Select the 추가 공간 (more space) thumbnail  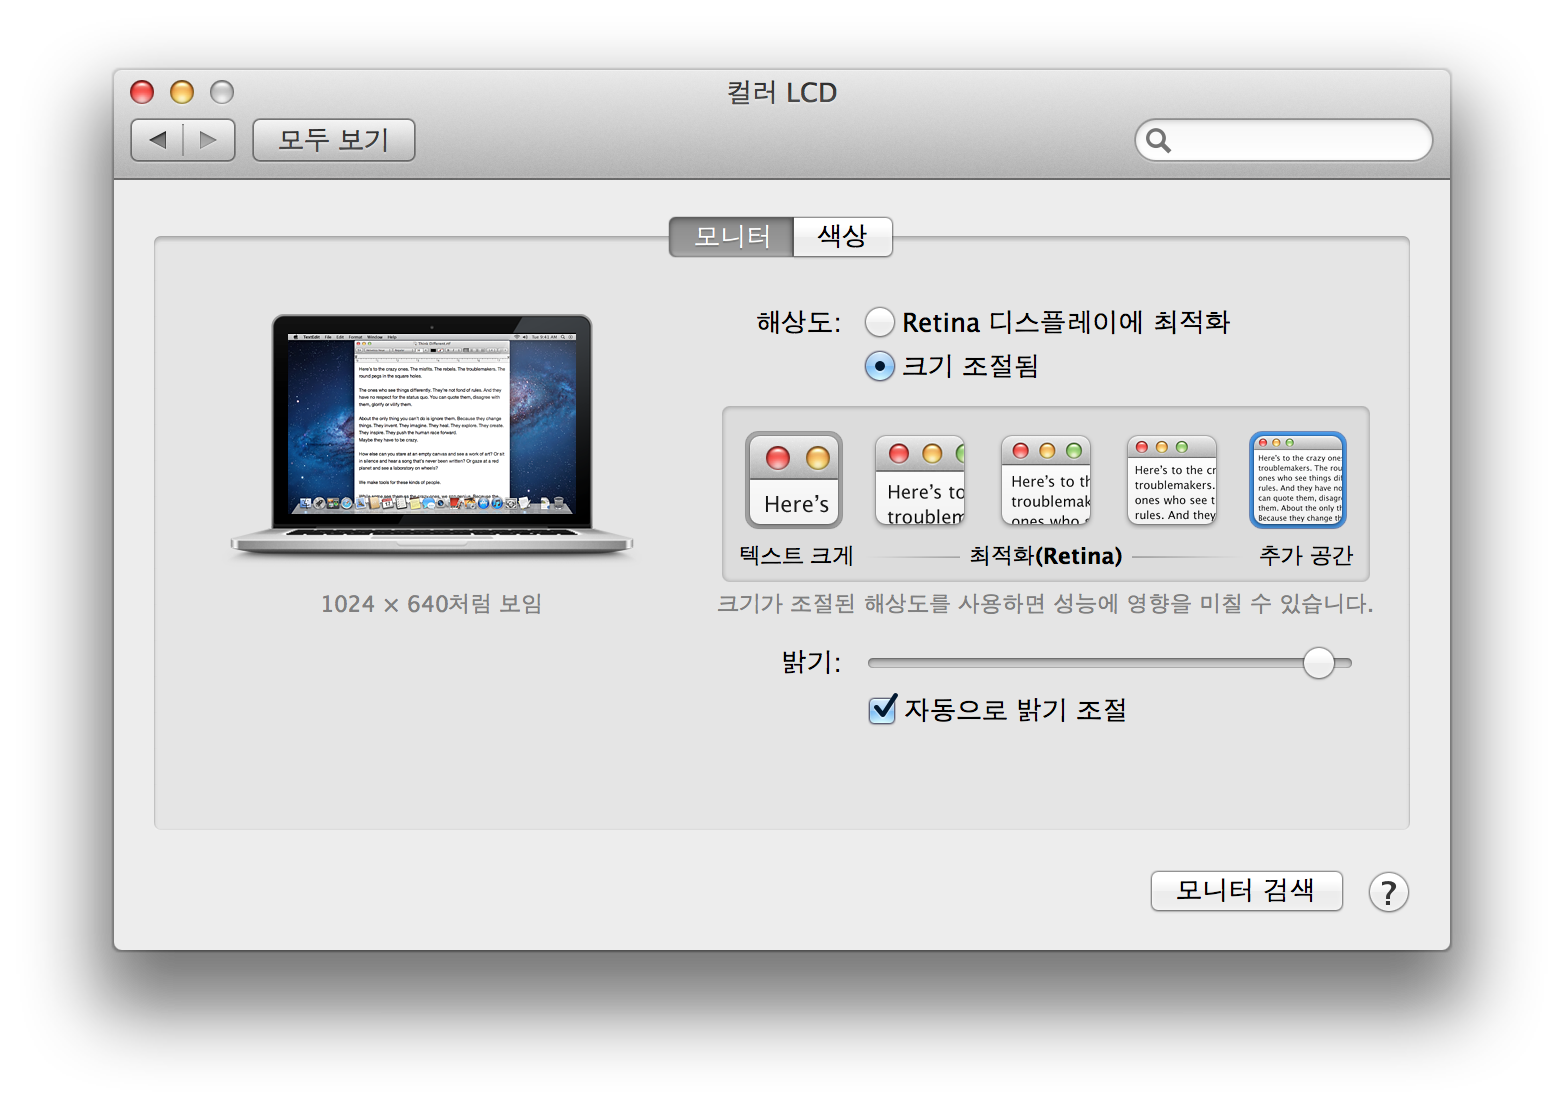coord(1298,481)
